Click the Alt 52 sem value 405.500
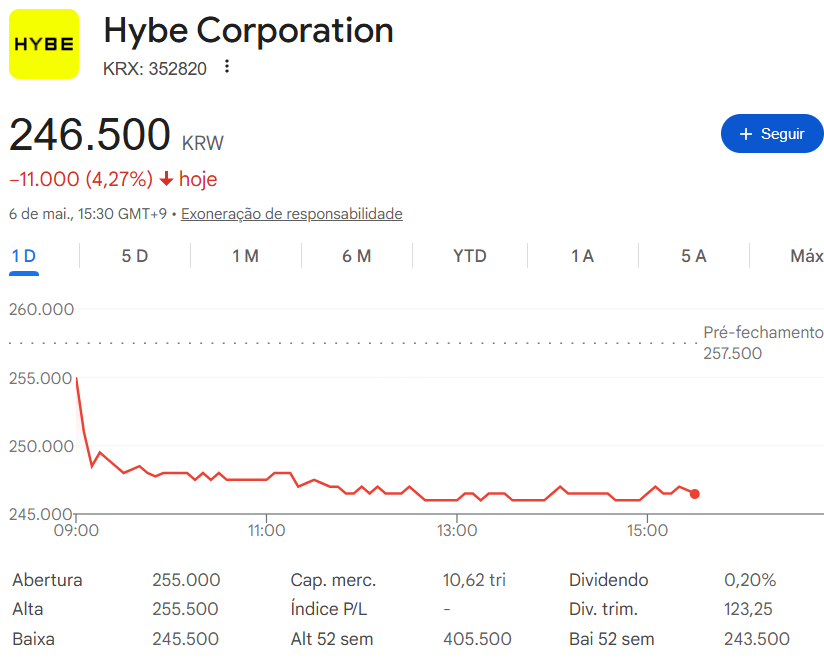The image size is (824, 660). (477, 639)
